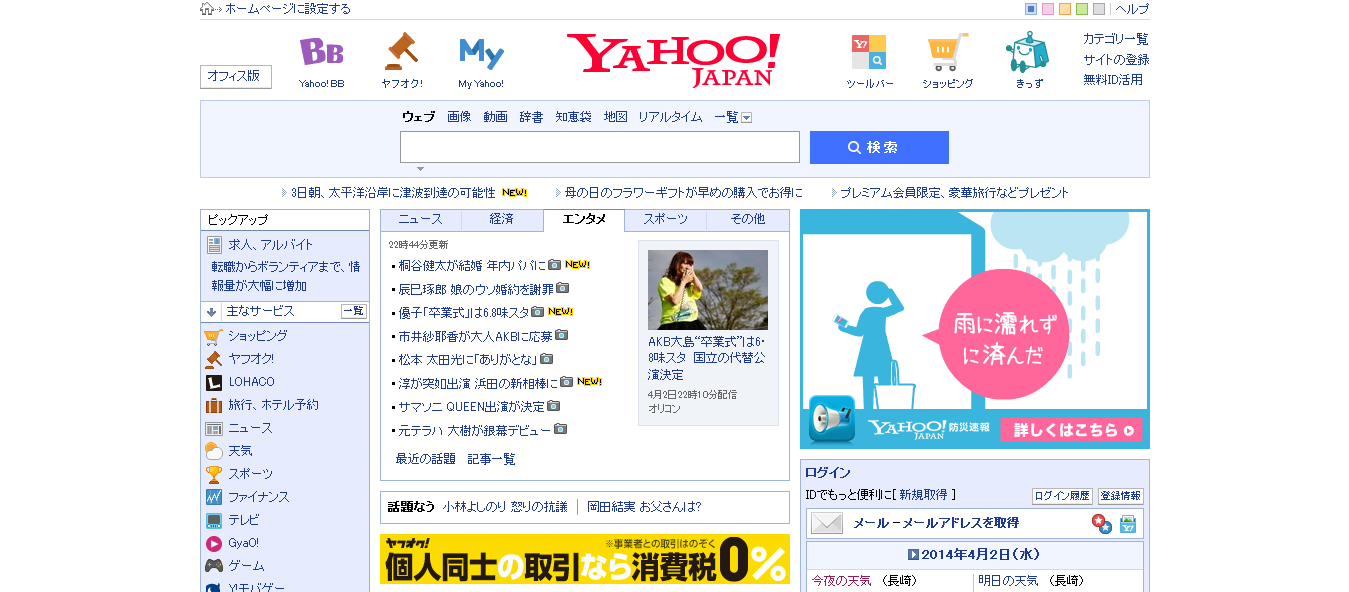Open the ヤフオク! gavel icon in header
This screenshot has height=592, width=1349.
coord(402,52)
